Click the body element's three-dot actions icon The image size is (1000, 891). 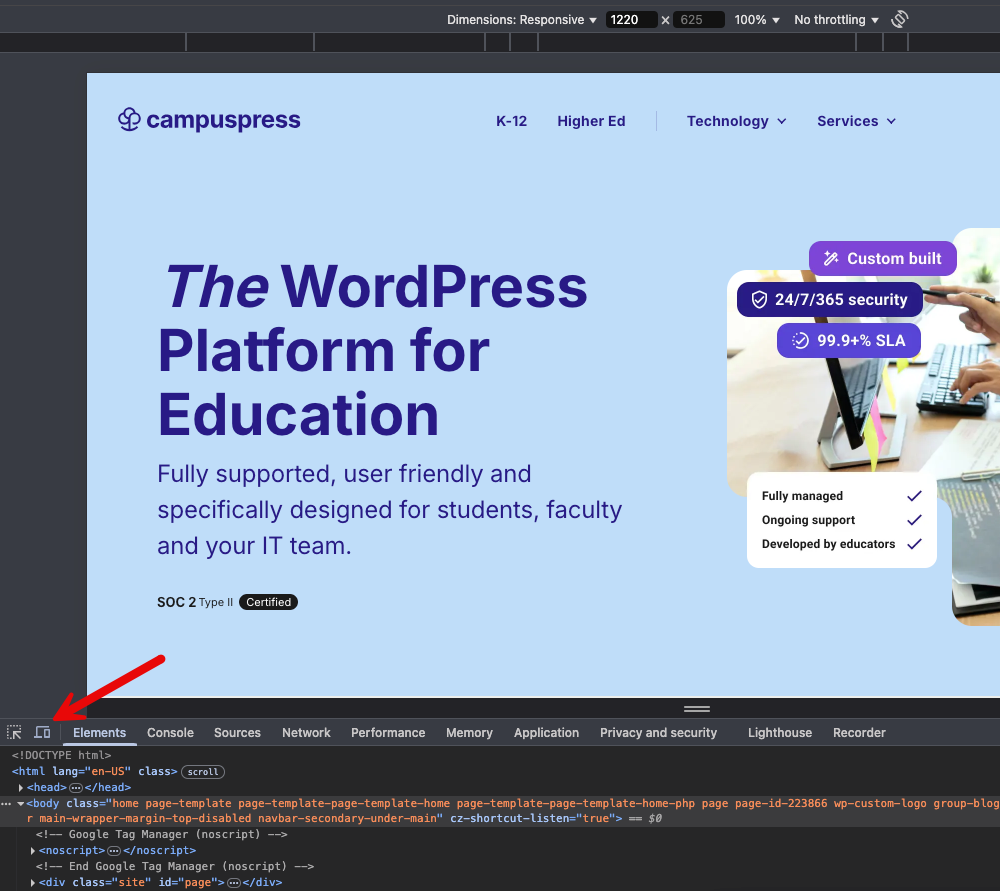(6, 804)
